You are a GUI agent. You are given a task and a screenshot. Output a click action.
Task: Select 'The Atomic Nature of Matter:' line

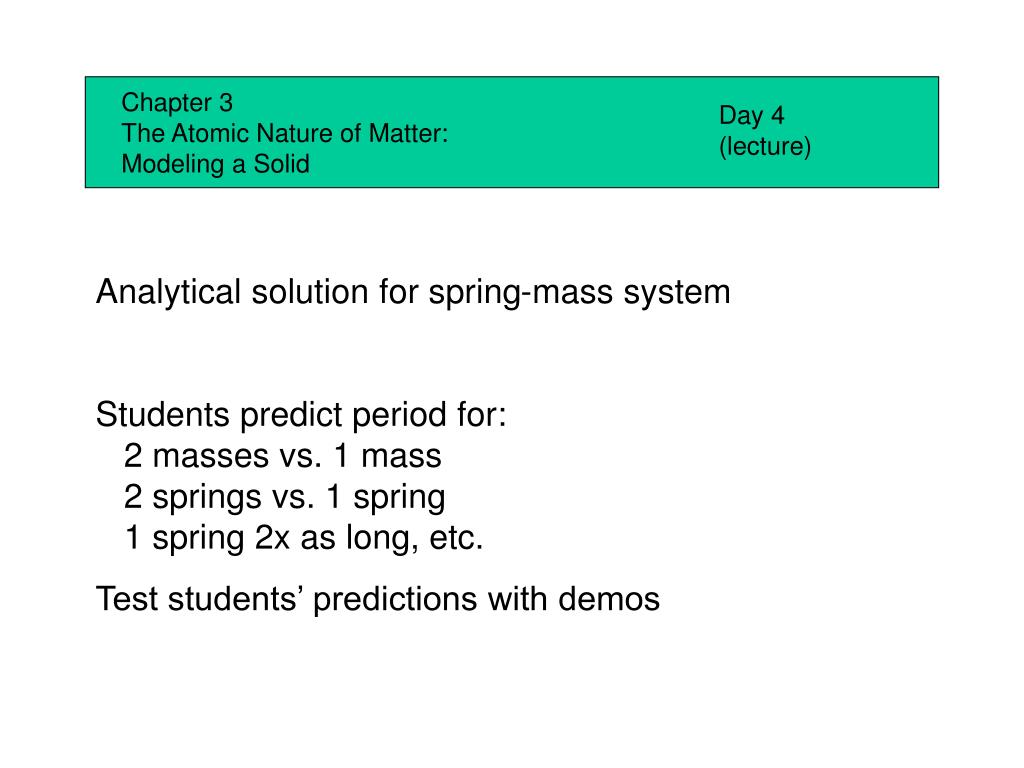285,133
